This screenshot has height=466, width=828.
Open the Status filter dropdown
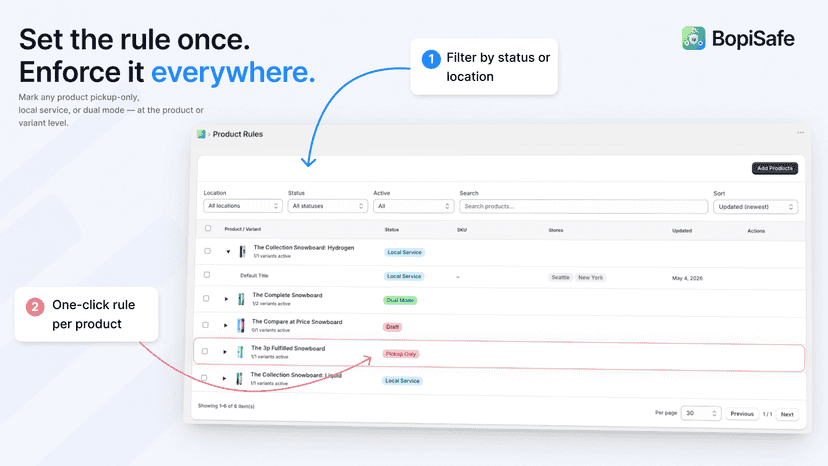click(x=327, y=206)
